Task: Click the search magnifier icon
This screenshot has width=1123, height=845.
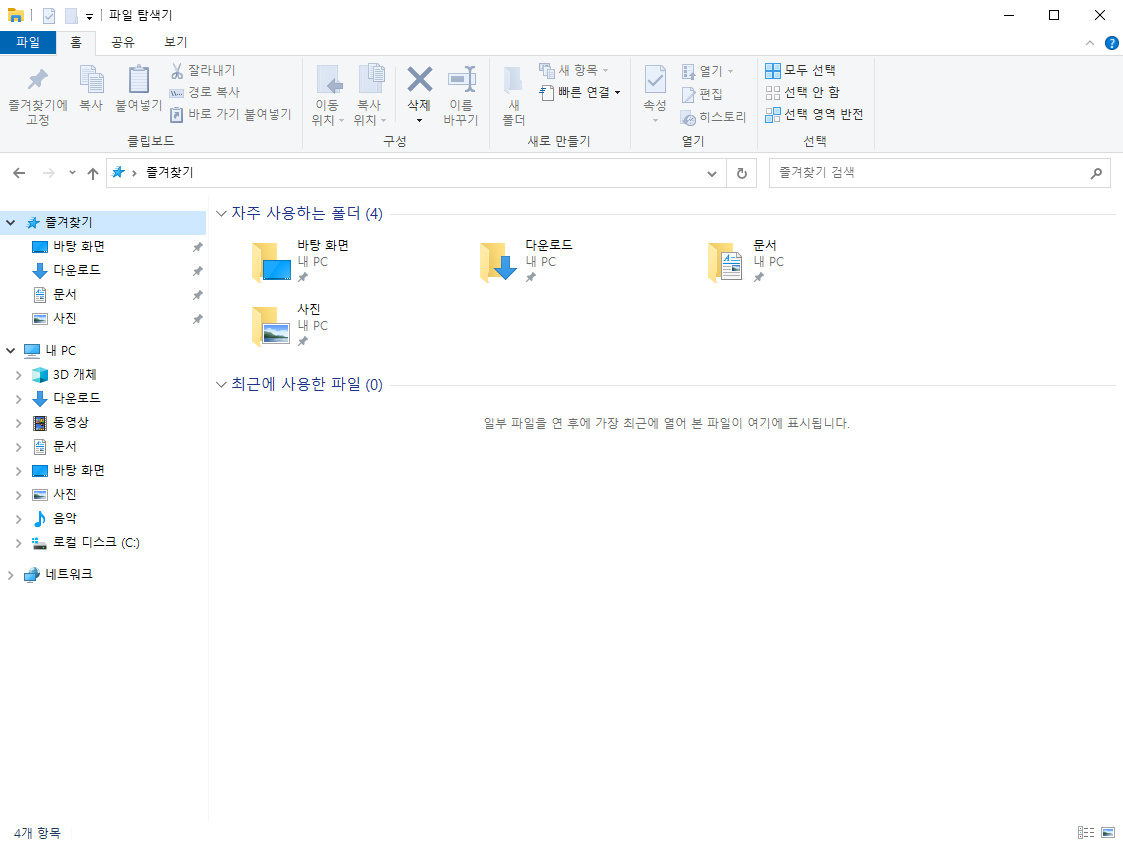Action: pos(1096,173)
